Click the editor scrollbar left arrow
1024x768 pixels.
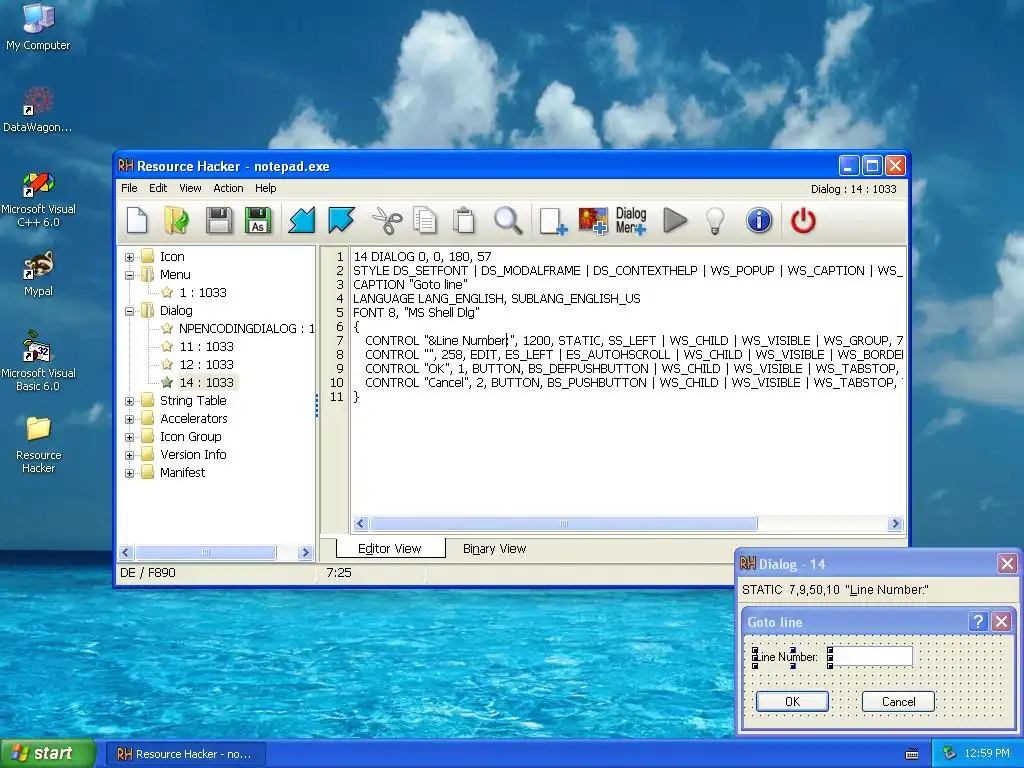(x=361, y=524)
